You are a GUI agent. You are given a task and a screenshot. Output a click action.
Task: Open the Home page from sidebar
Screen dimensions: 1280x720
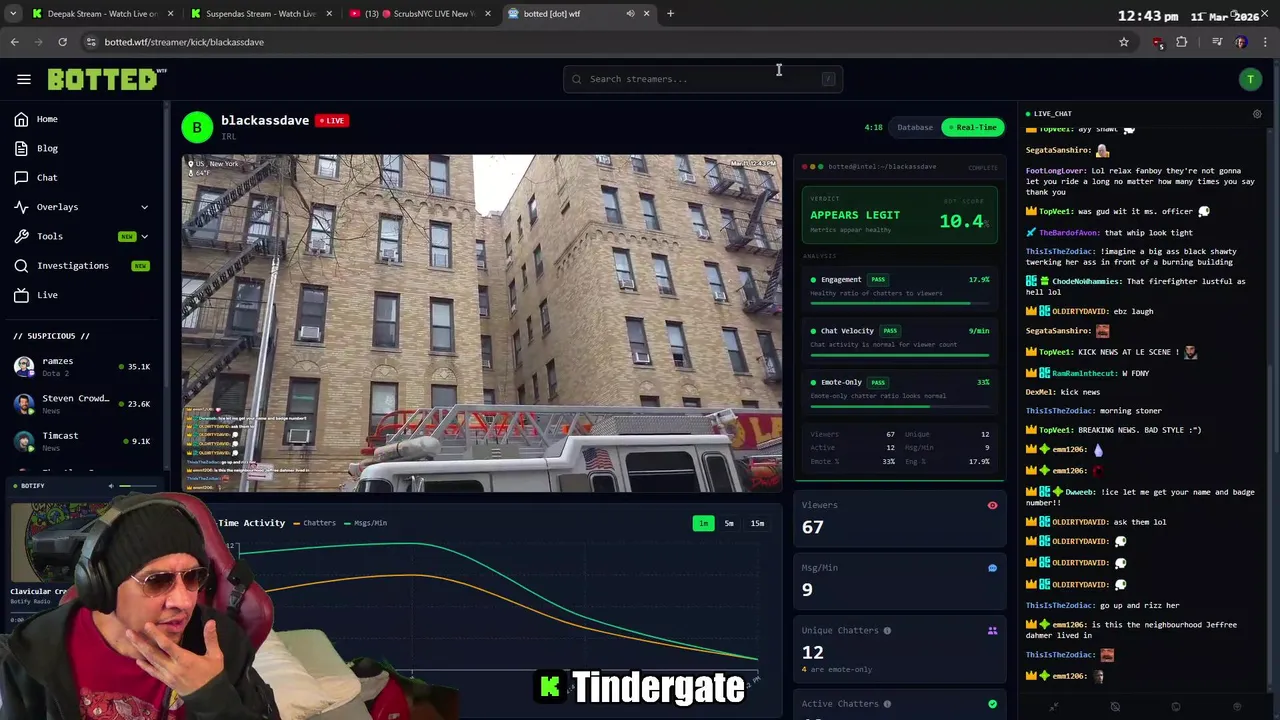click(x=47, y=119)
